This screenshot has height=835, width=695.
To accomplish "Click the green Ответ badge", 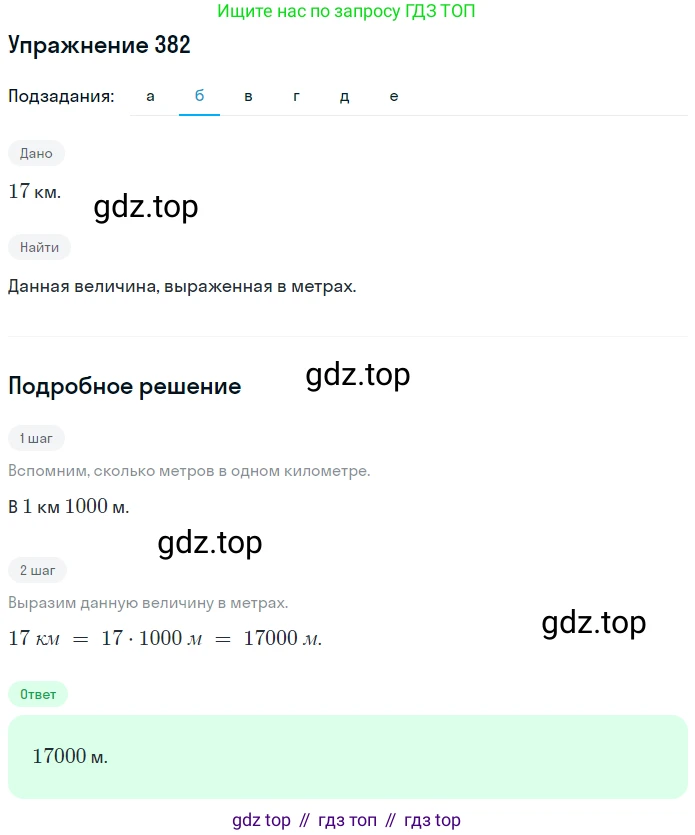I will coord(38,694).
